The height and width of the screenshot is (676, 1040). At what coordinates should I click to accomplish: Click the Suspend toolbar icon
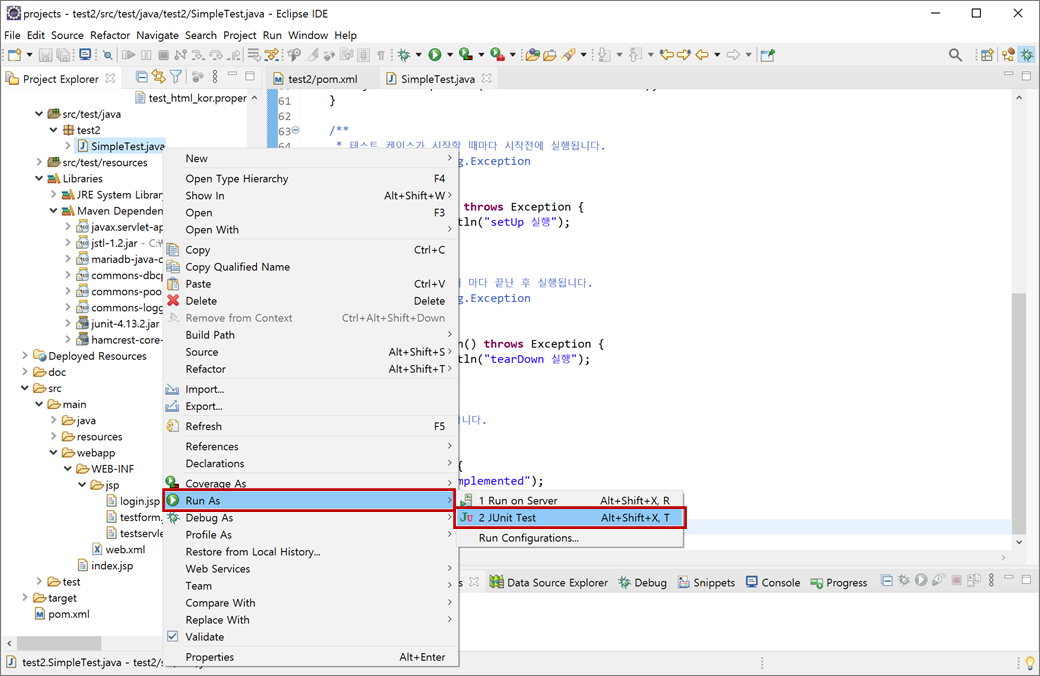(146, 55)
